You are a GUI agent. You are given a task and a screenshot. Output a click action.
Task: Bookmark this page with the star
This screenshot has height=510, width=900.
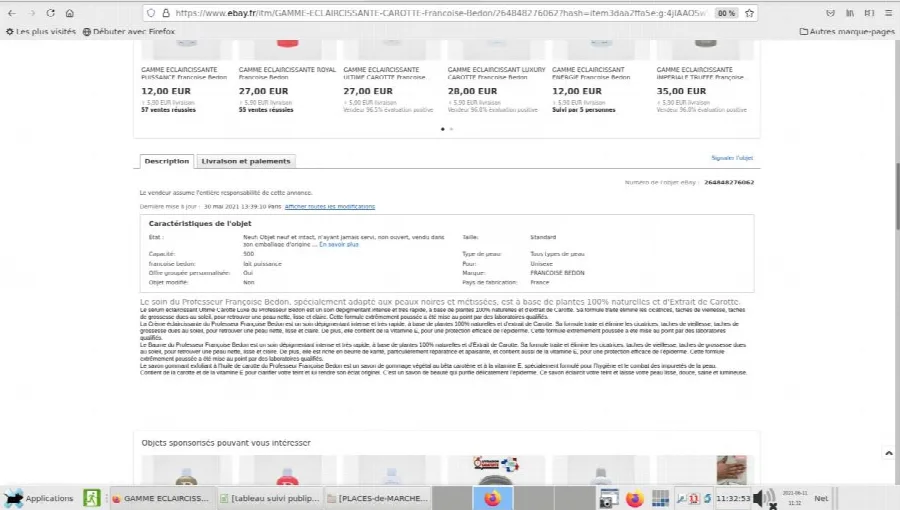point(749,13)
